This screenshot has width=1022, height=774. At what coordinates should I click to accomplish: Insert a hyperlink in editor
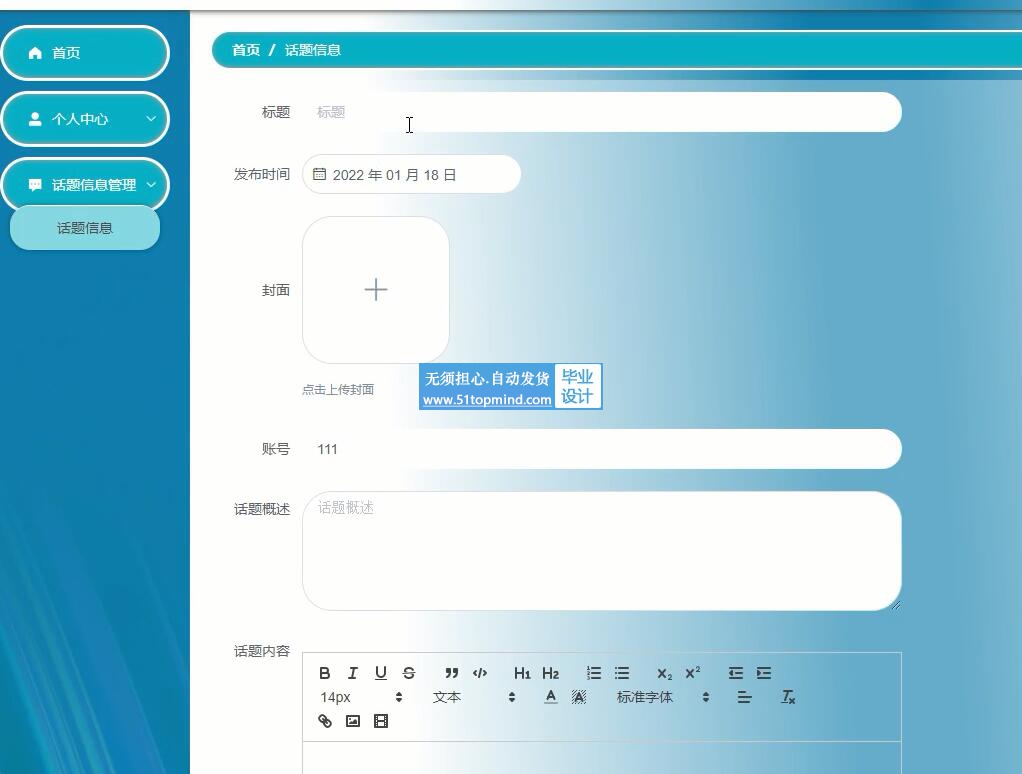(x=325, y=721)
